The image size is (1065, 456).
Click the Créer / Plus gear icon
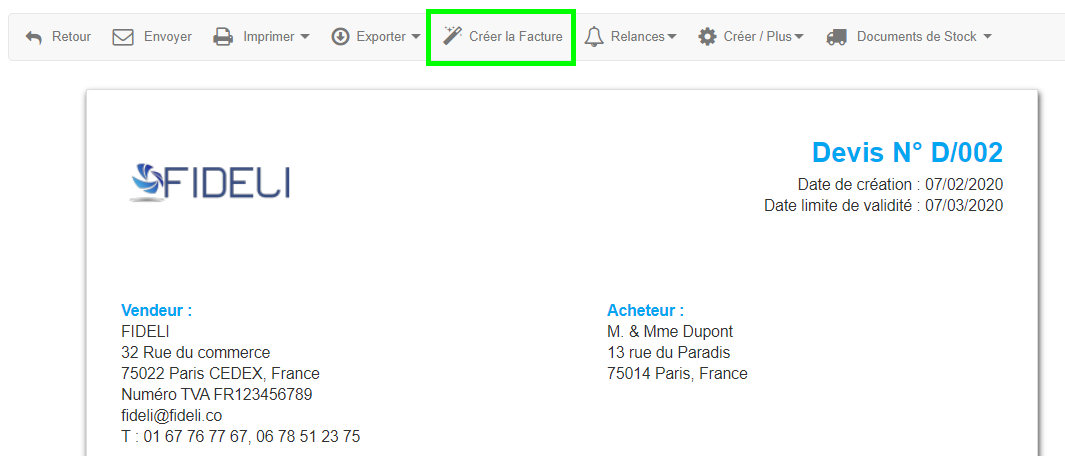tap(707, 37)
